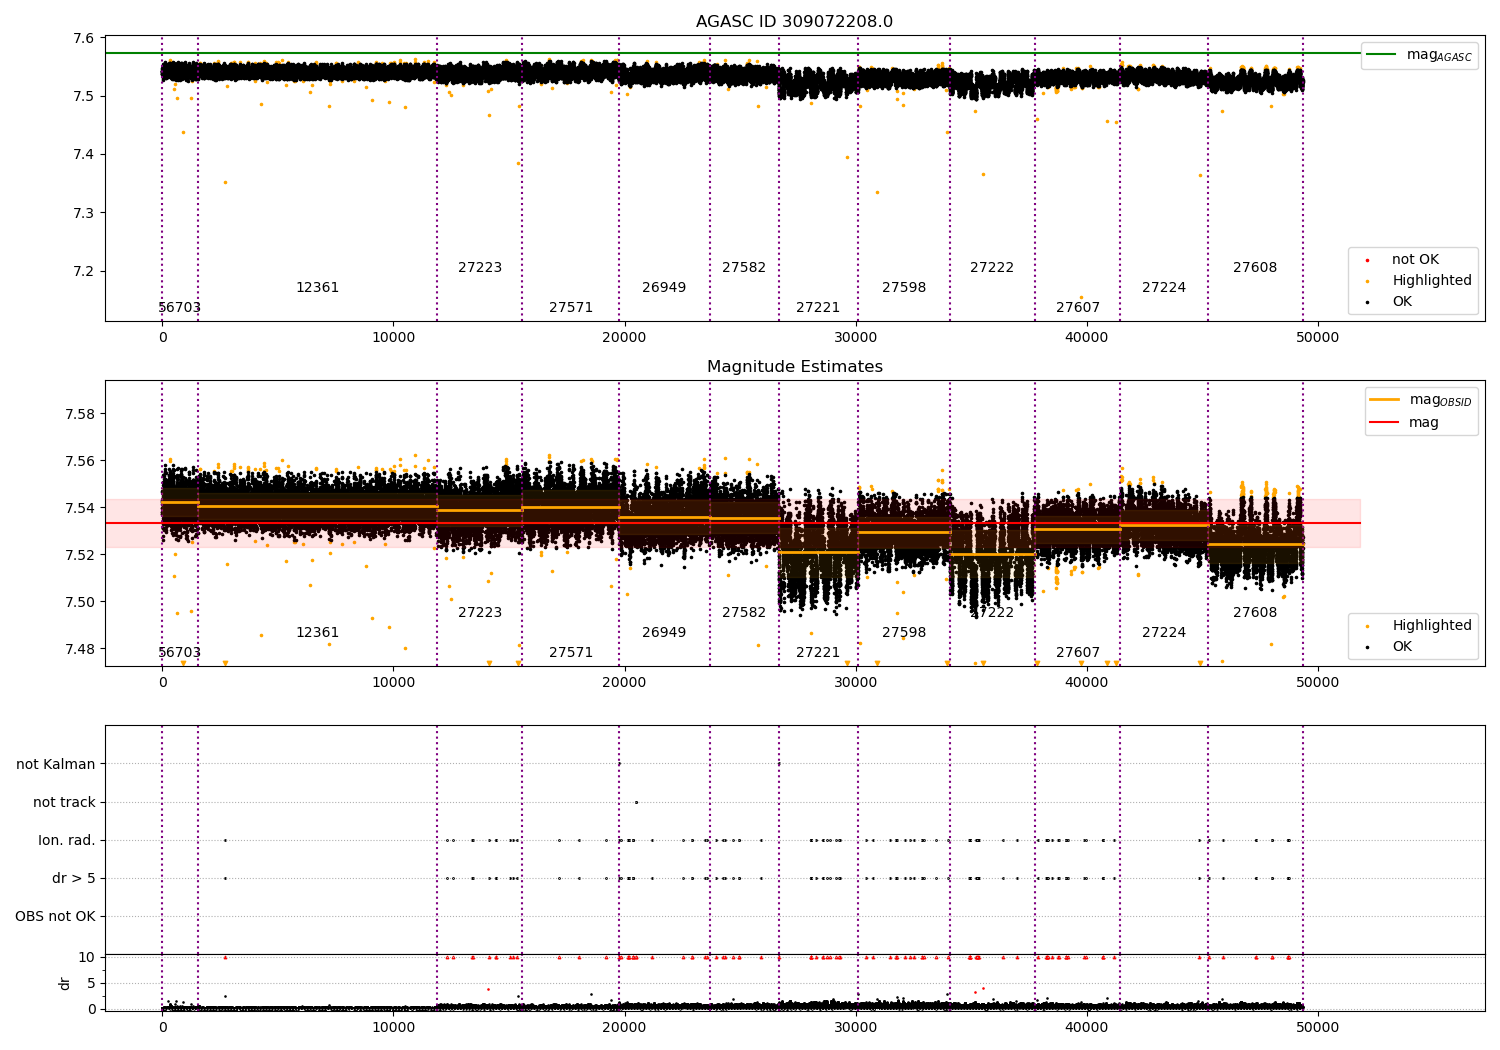Click obsid label 27224 in the top plot
The width and height of the screenshot is (1500, 1050).
point(1164,287)
